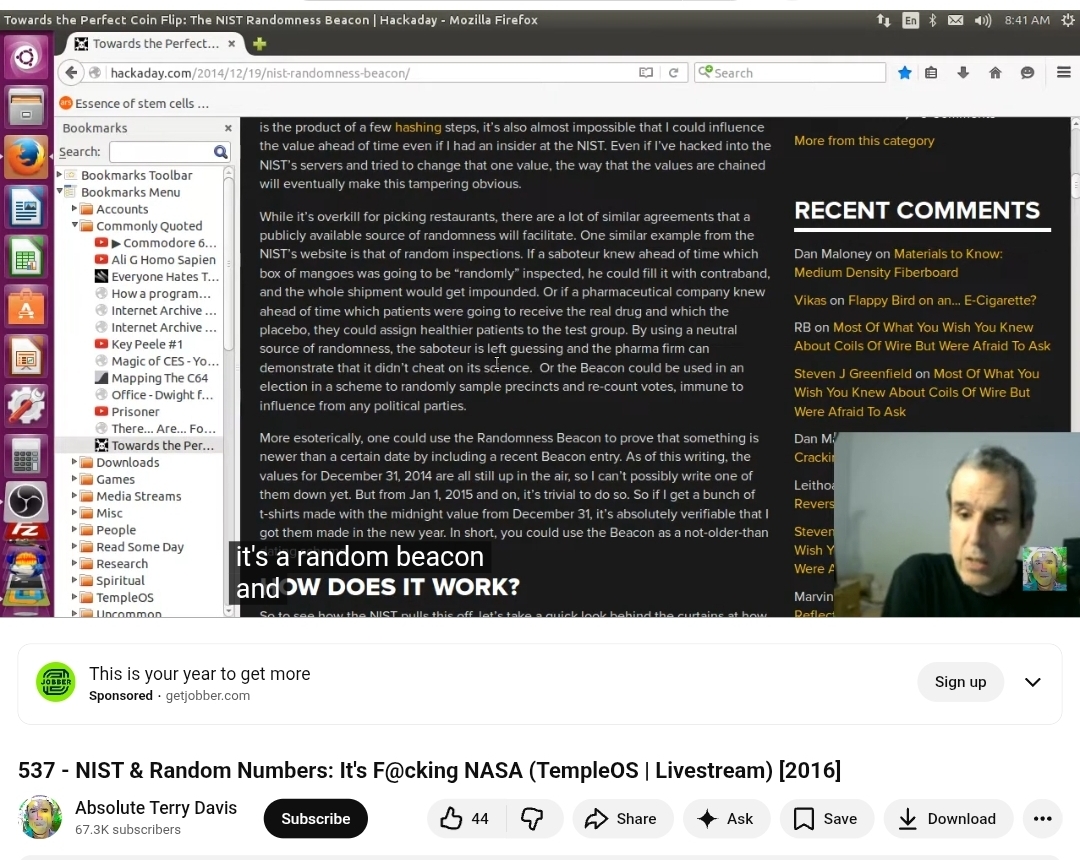The image size is (1080, 860).
Task: Open Flappy Bird on an E-Cigarette link
Action: tap(942, 300)
